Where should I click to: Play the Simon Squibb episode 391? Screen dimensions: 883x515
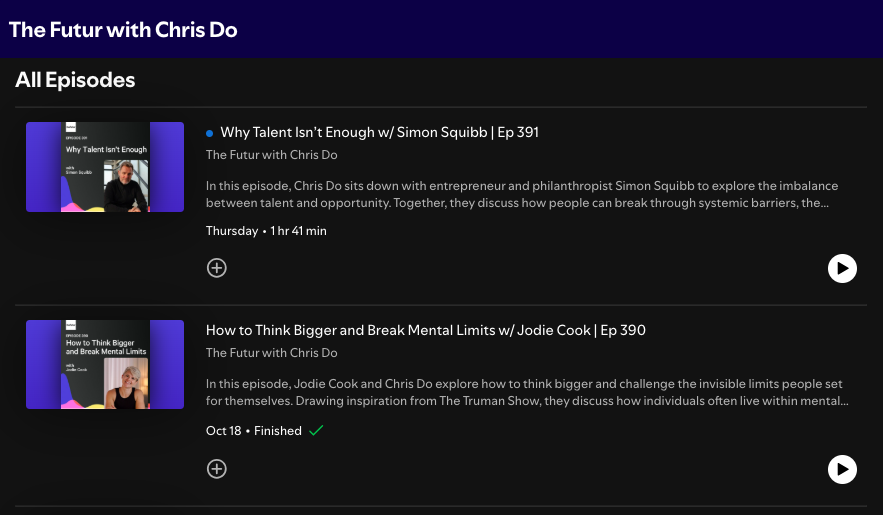coord(842,268)
